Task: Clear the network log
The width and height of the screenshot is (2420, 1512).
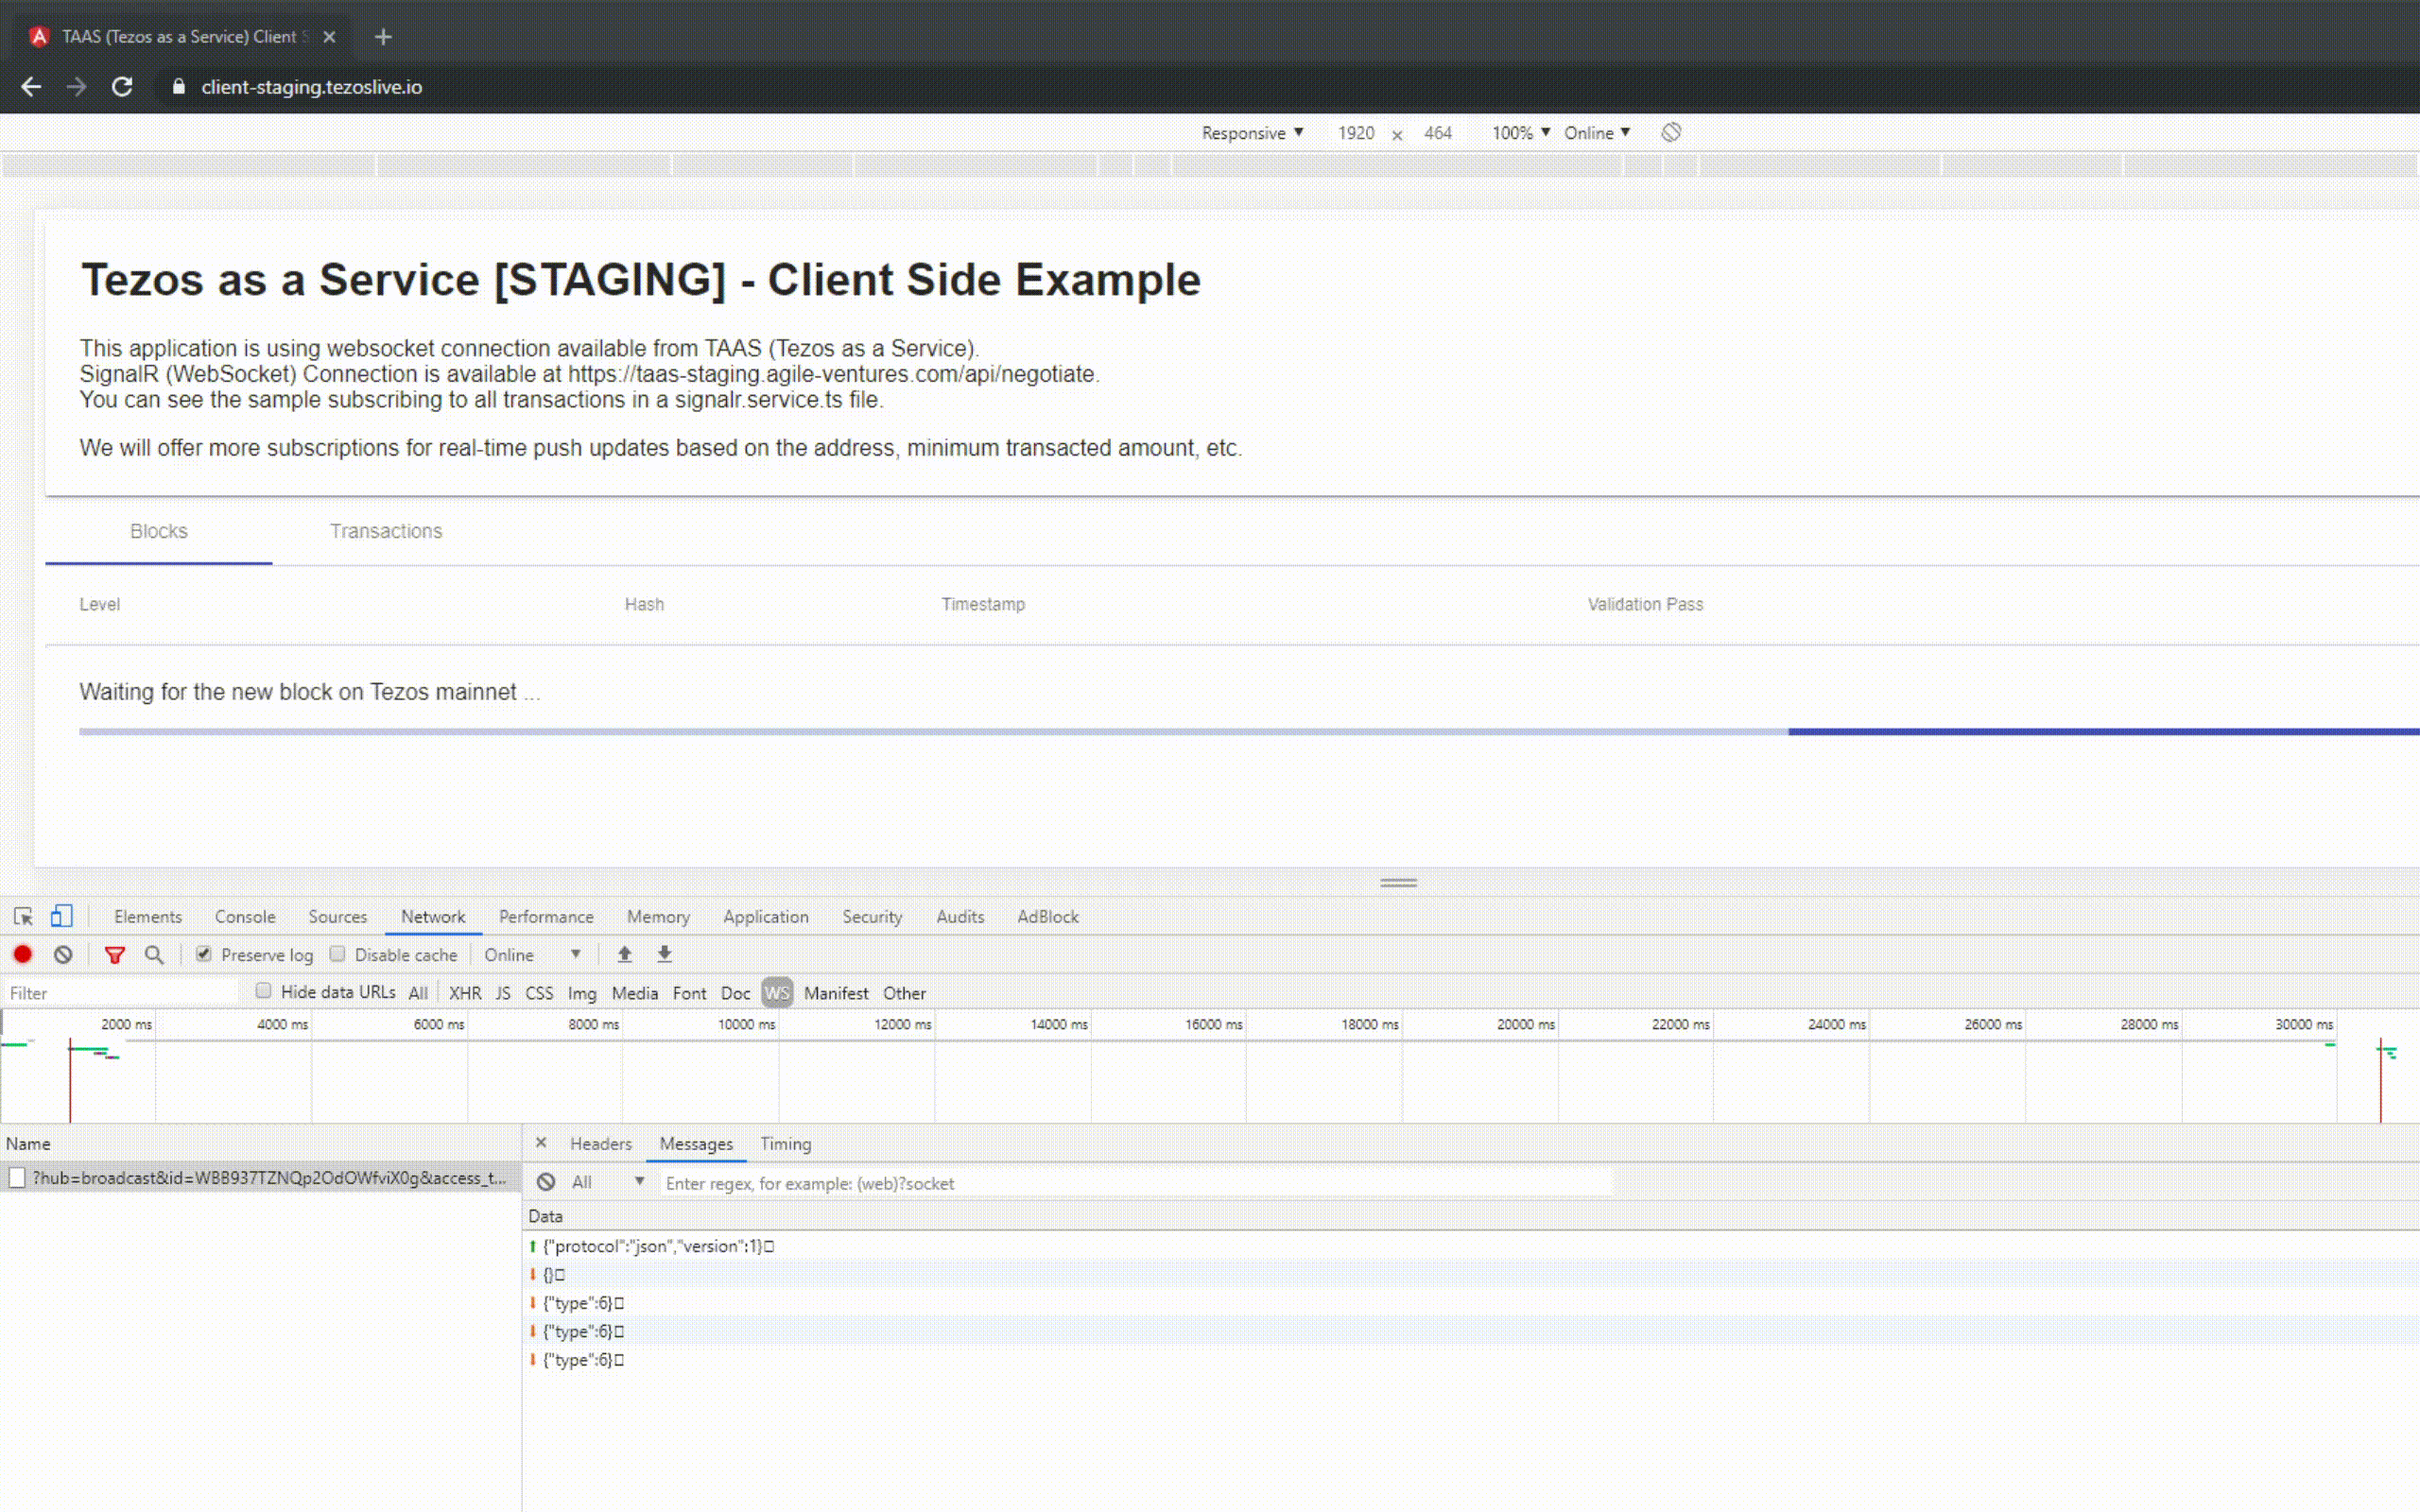Action: click(x=63, y=954)
